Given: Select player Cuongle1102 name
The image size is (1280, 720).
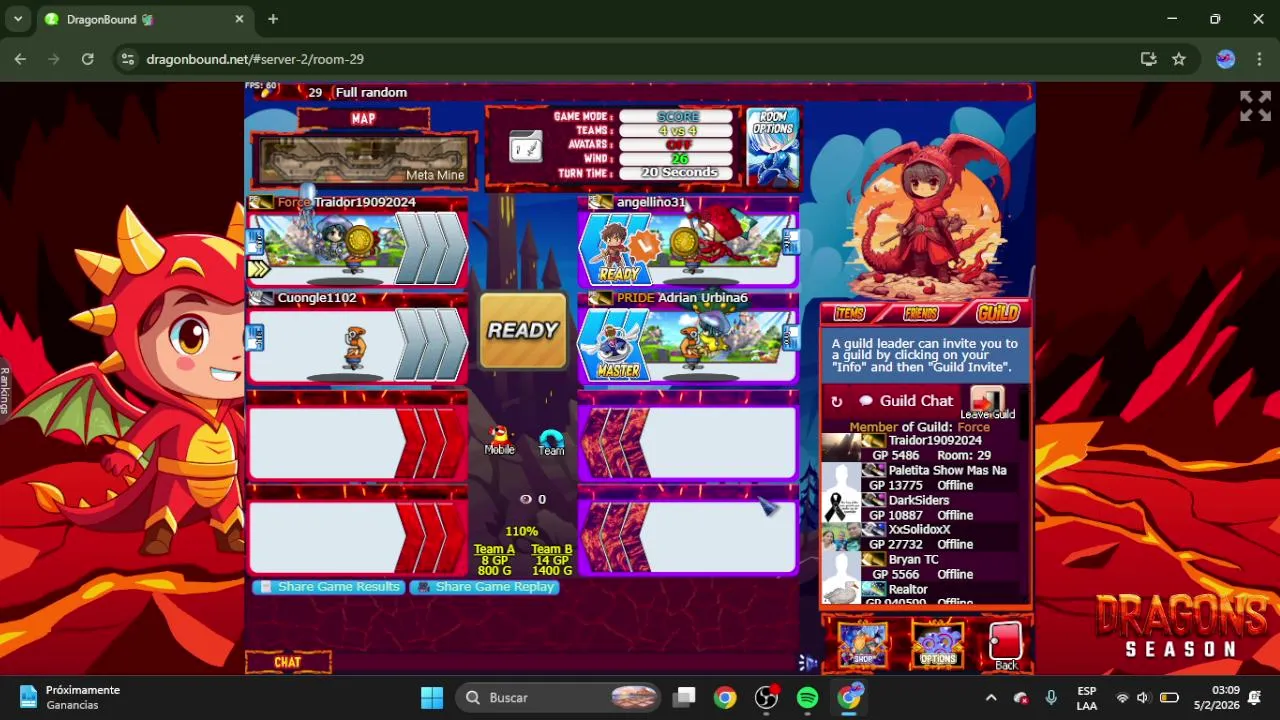Looking at the screenshot, I should (x=316, y=298).
